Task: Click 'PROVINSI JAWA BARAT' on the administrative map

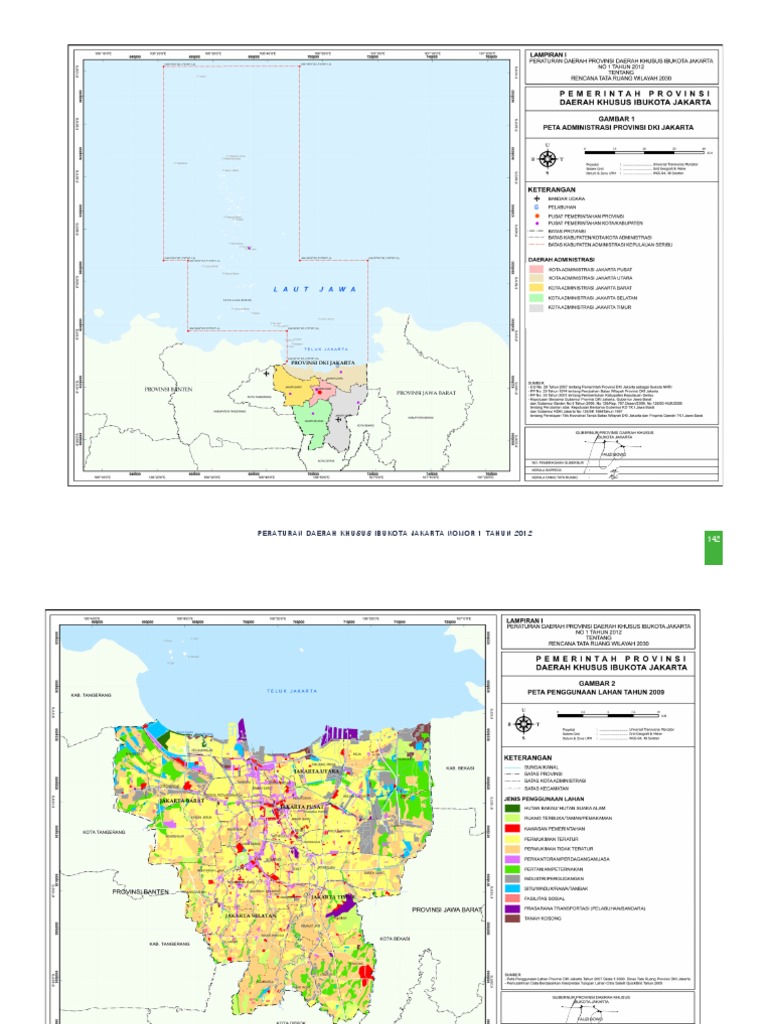Action: [x=426, y=392]
